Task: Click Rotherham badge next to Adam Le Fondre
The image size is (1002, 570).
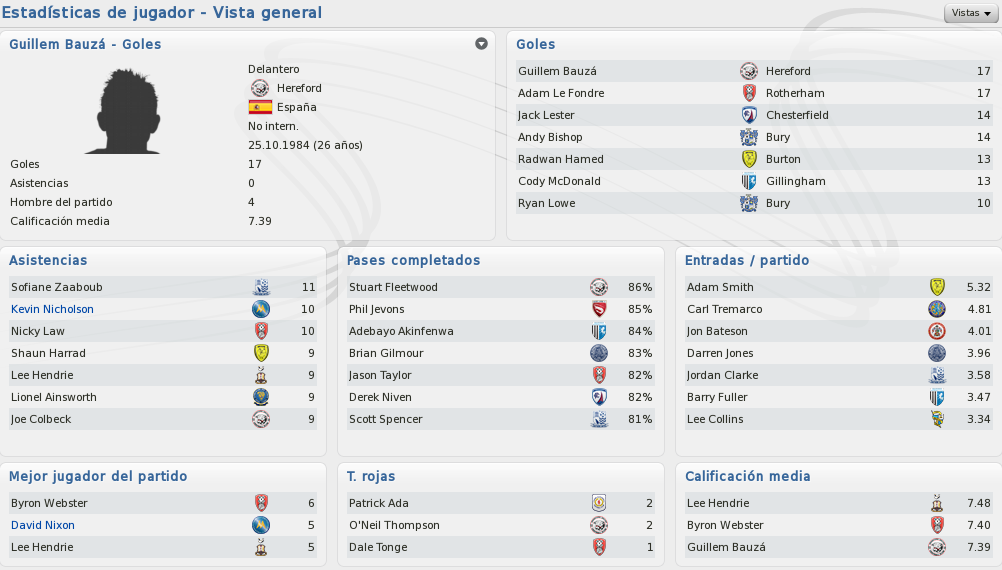Action: point(749,93)
